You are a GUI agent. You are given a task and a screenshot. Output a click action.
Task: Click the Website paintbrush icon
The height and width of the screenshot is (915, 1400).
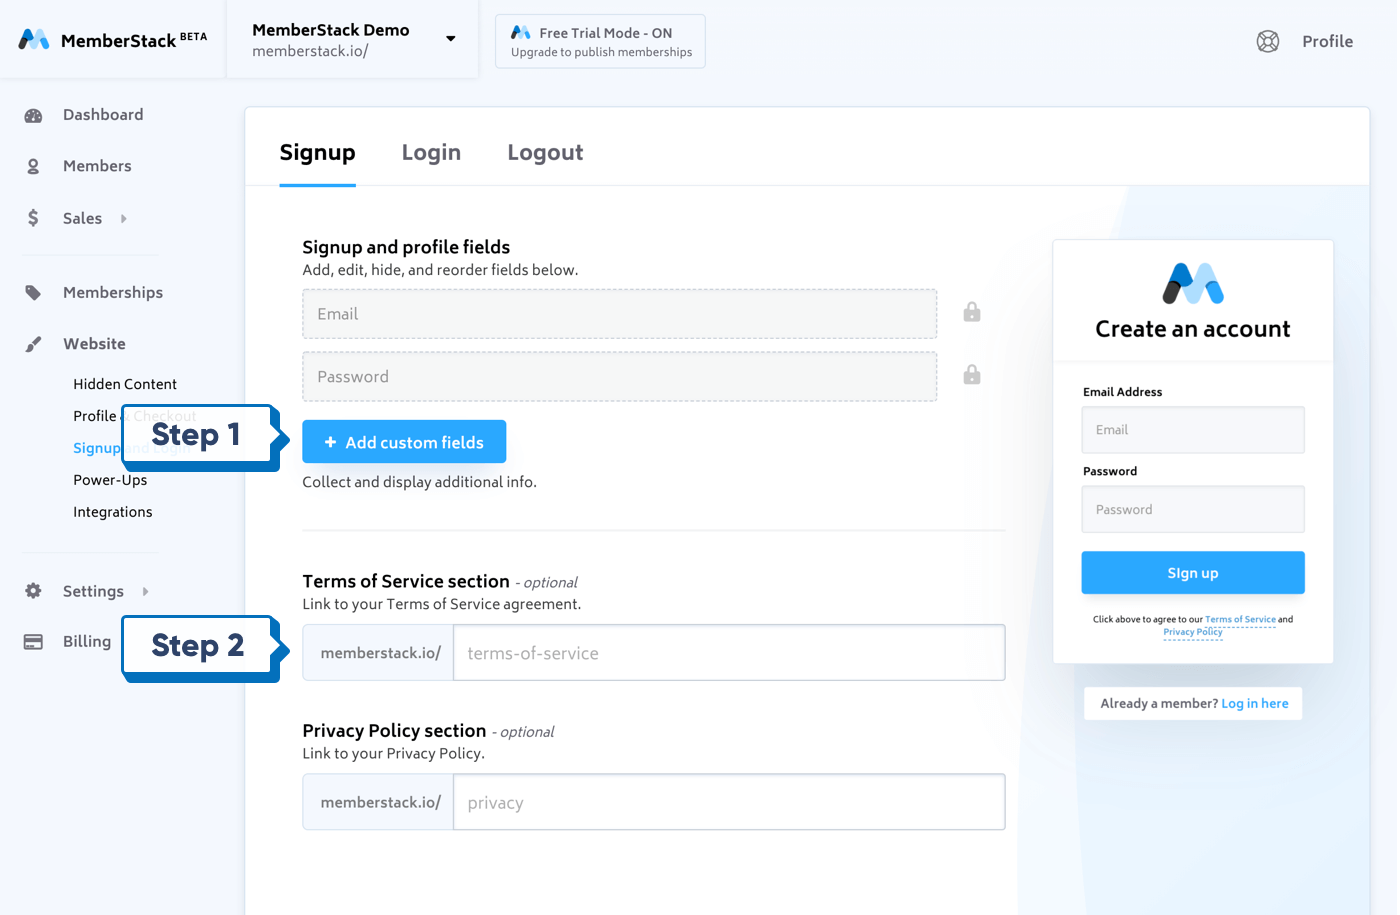(33, 344)
